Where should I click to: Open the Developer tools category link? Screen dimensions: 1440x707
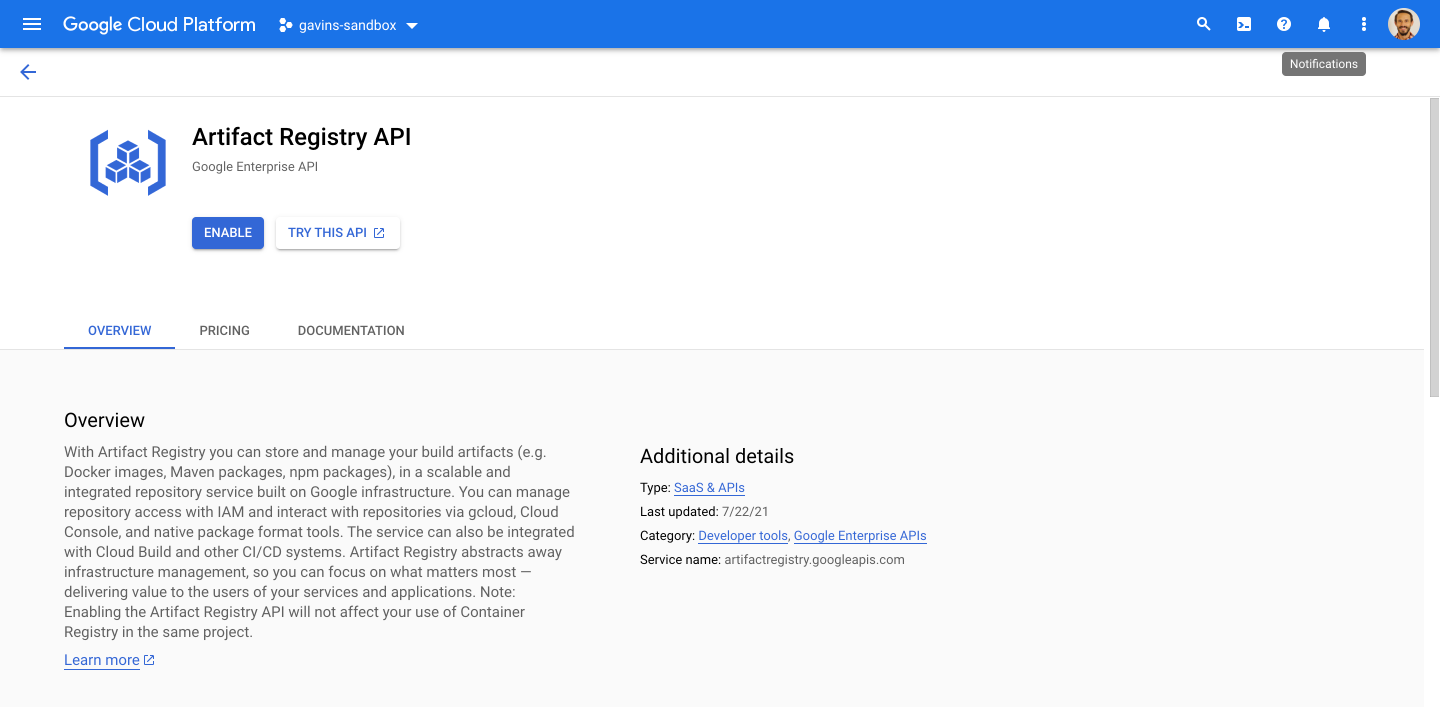click(742, 535)
